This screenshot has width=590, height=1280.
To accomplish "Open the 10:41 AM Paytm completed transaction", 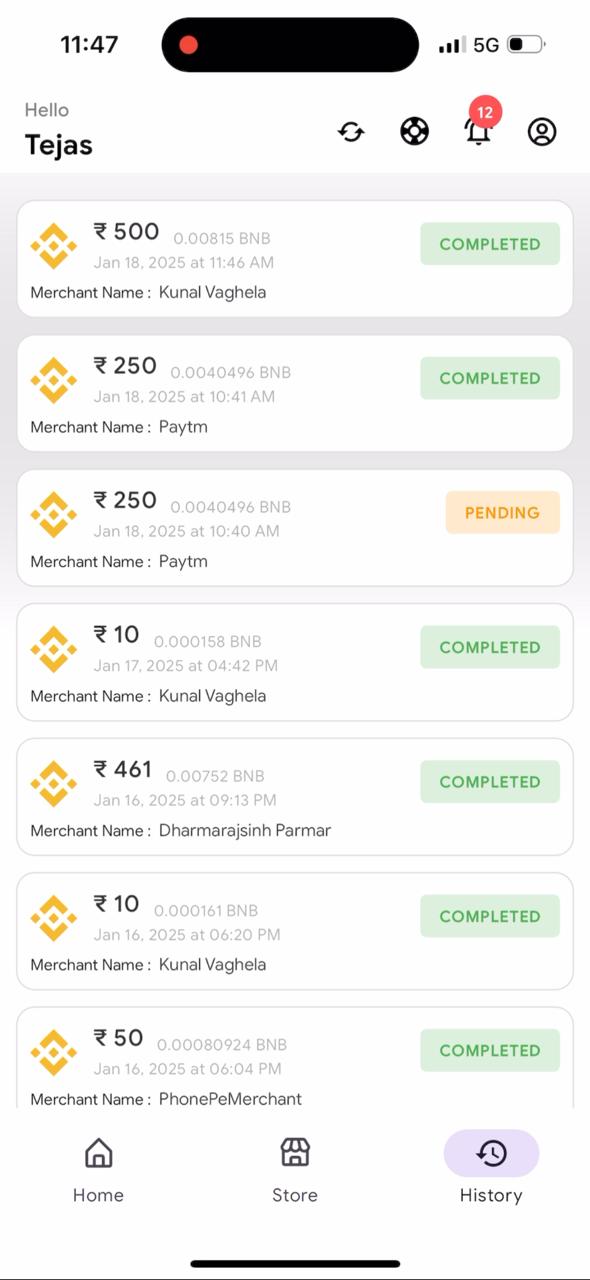I will coord(295,393).
